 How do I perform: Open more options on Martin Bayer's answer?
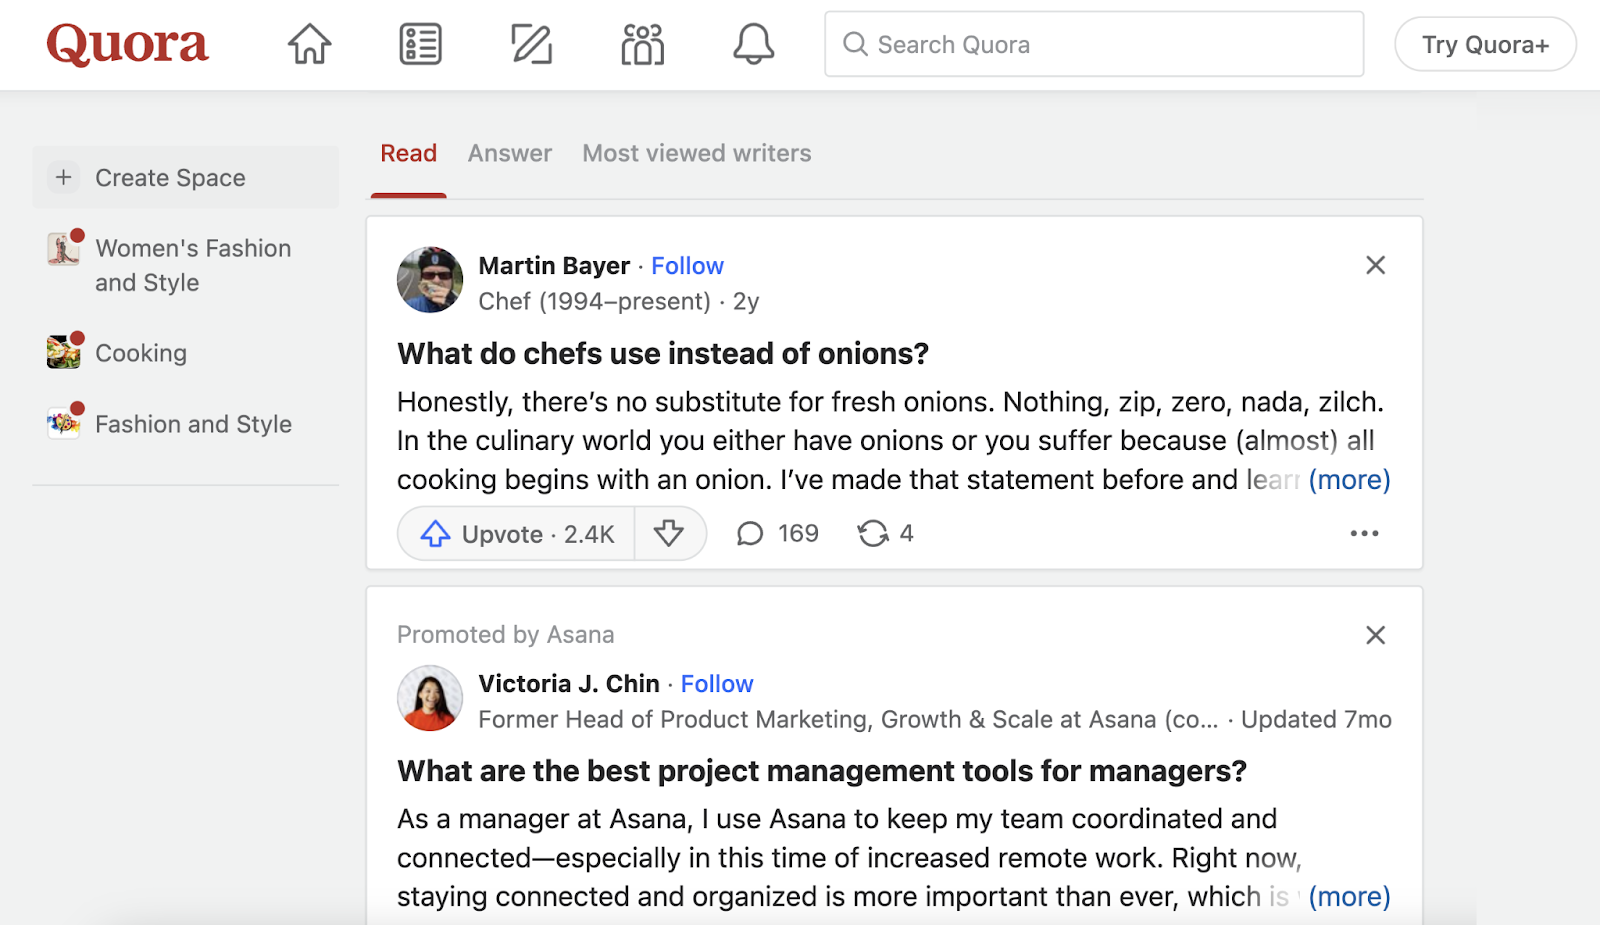(1364, 533)
